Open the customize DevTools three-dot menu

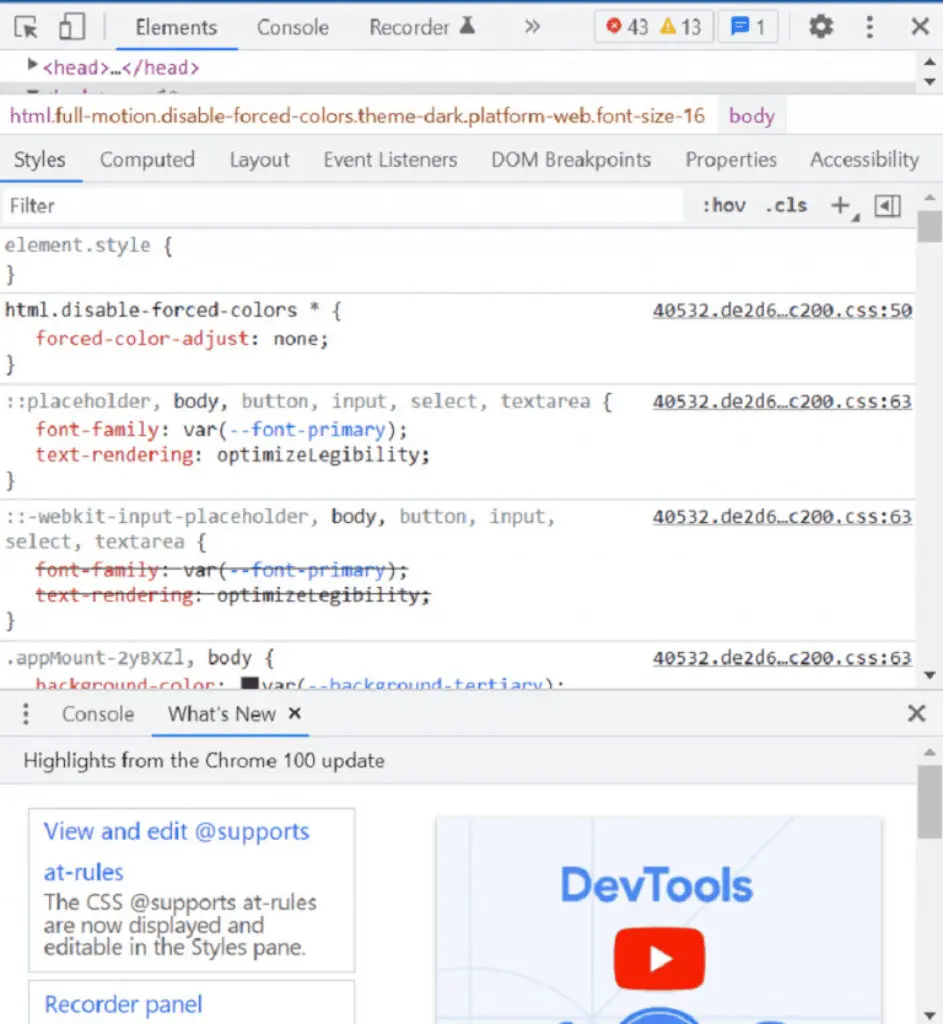869,27
